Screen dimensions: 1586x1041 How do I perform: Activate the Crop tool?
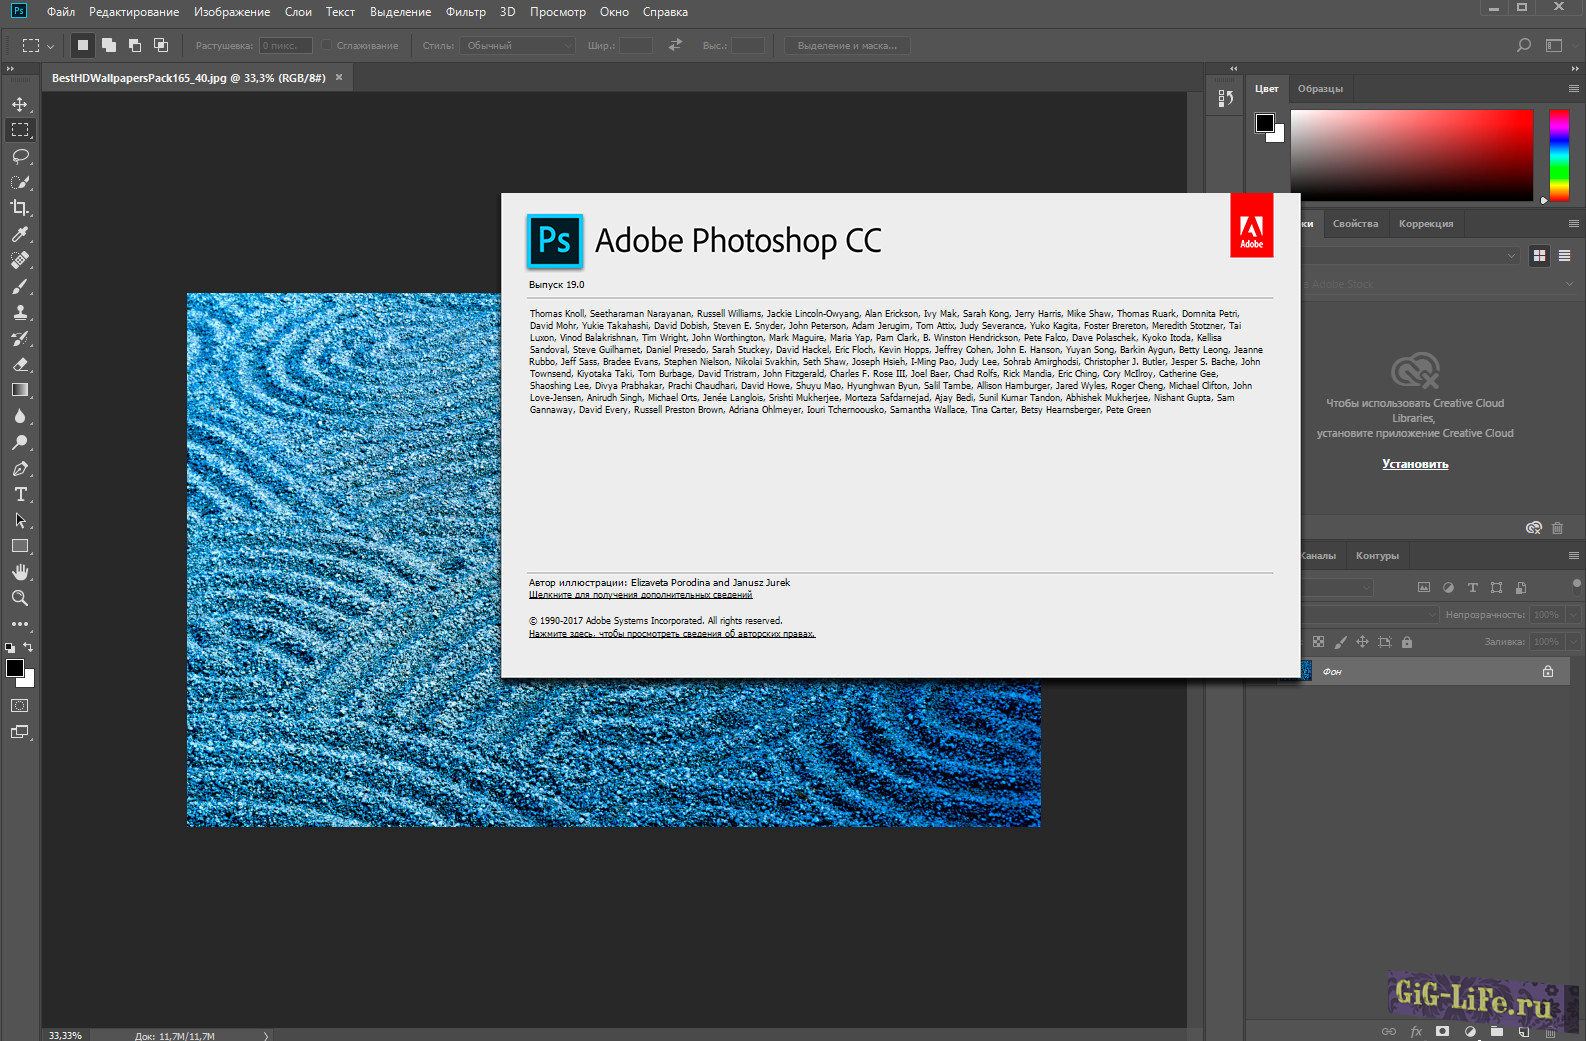point(20,208)
